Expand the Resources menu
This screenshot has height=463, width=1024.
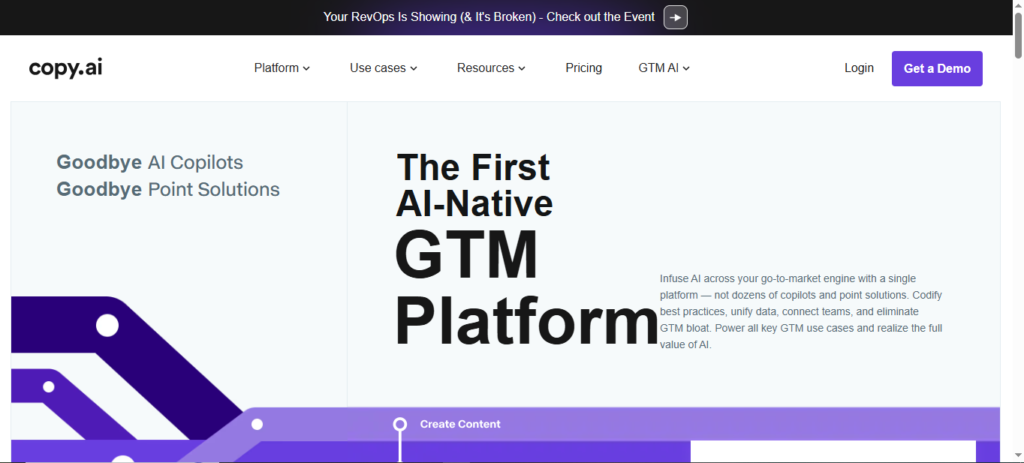[x=491, y=68]
